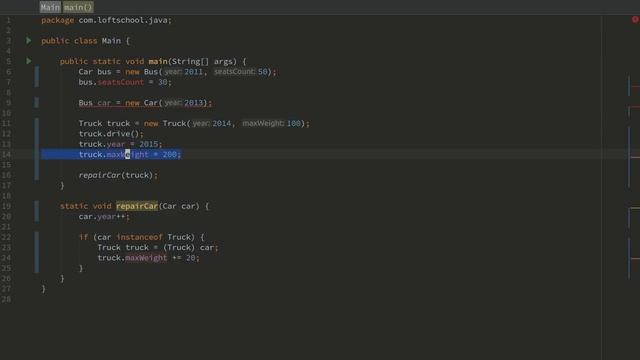Image resolution: width=640 pixels, height=360 pixels.
Task: Click line number 14 in gutter
Action: pyautogui.click(x=7, y=154)
